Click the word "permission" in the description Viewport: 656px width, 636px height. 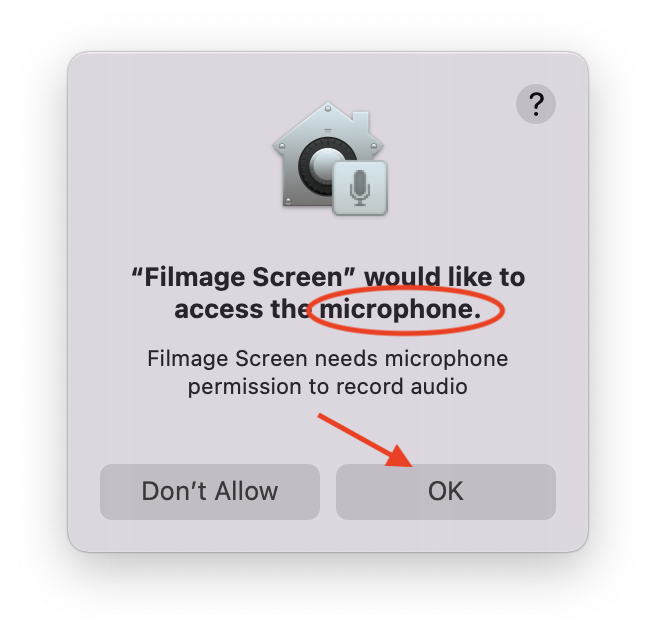(x=244, y=387)
